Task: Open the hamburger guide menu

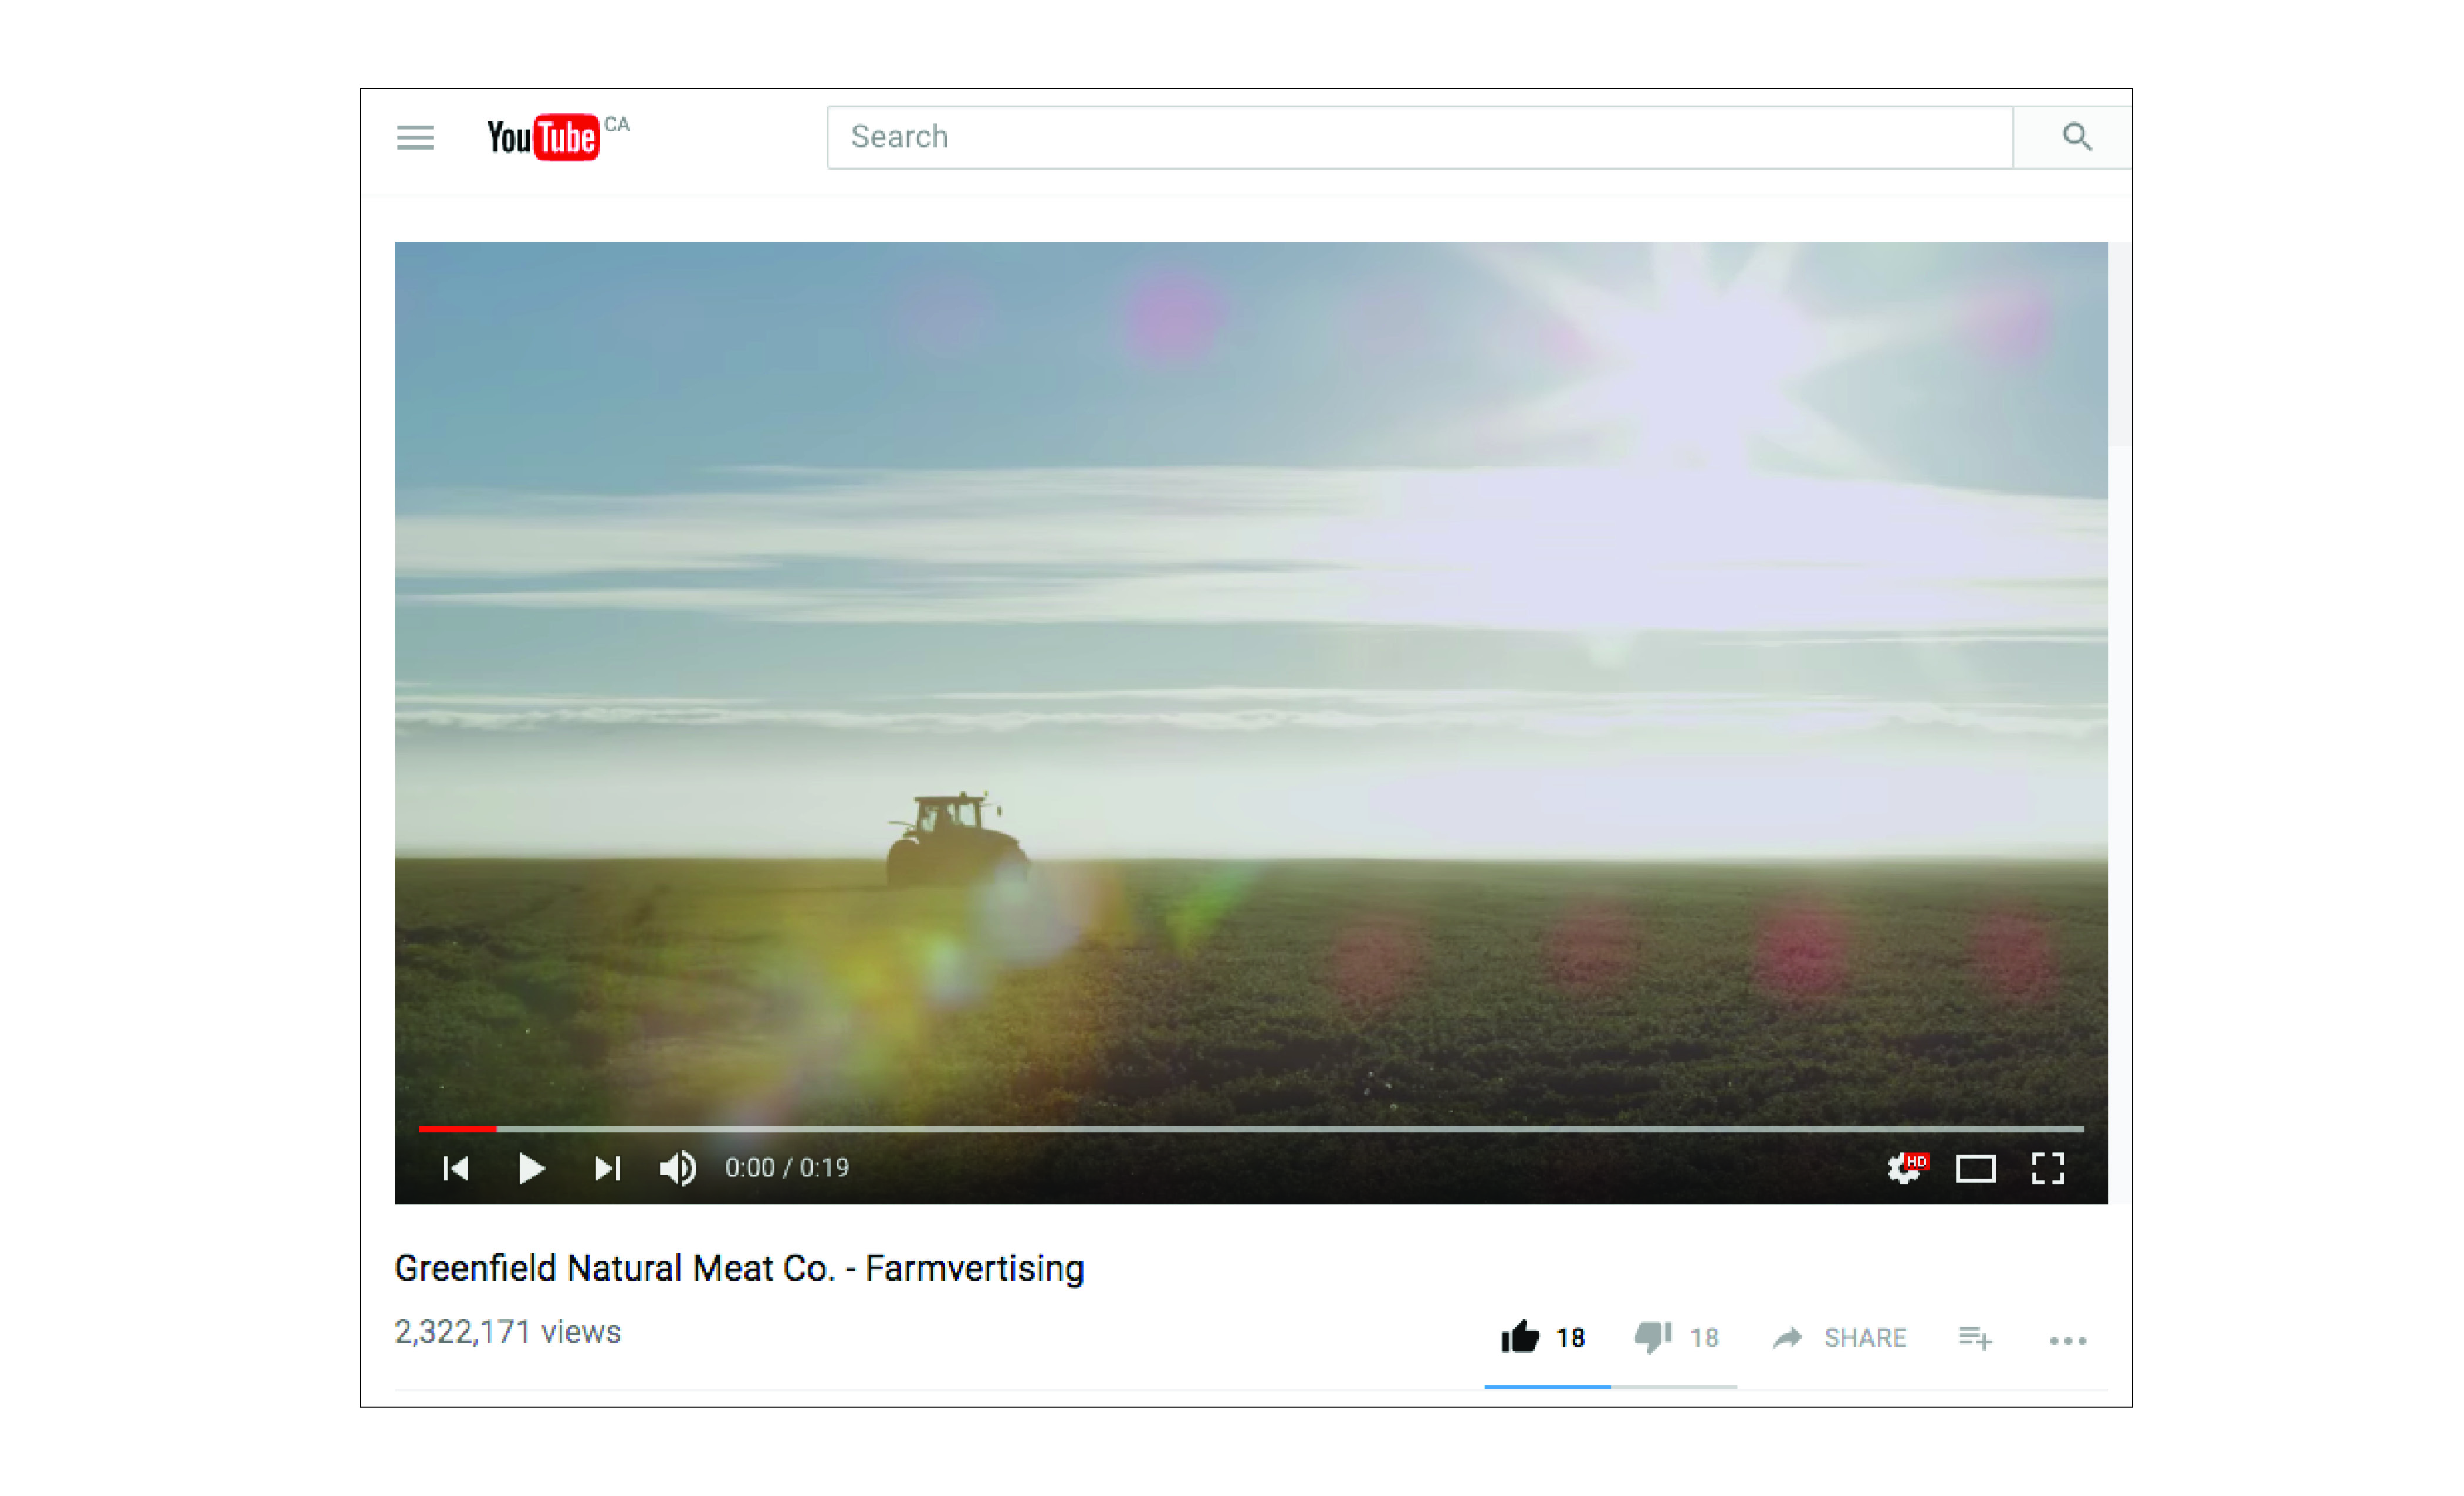Action: pos(415,137)
